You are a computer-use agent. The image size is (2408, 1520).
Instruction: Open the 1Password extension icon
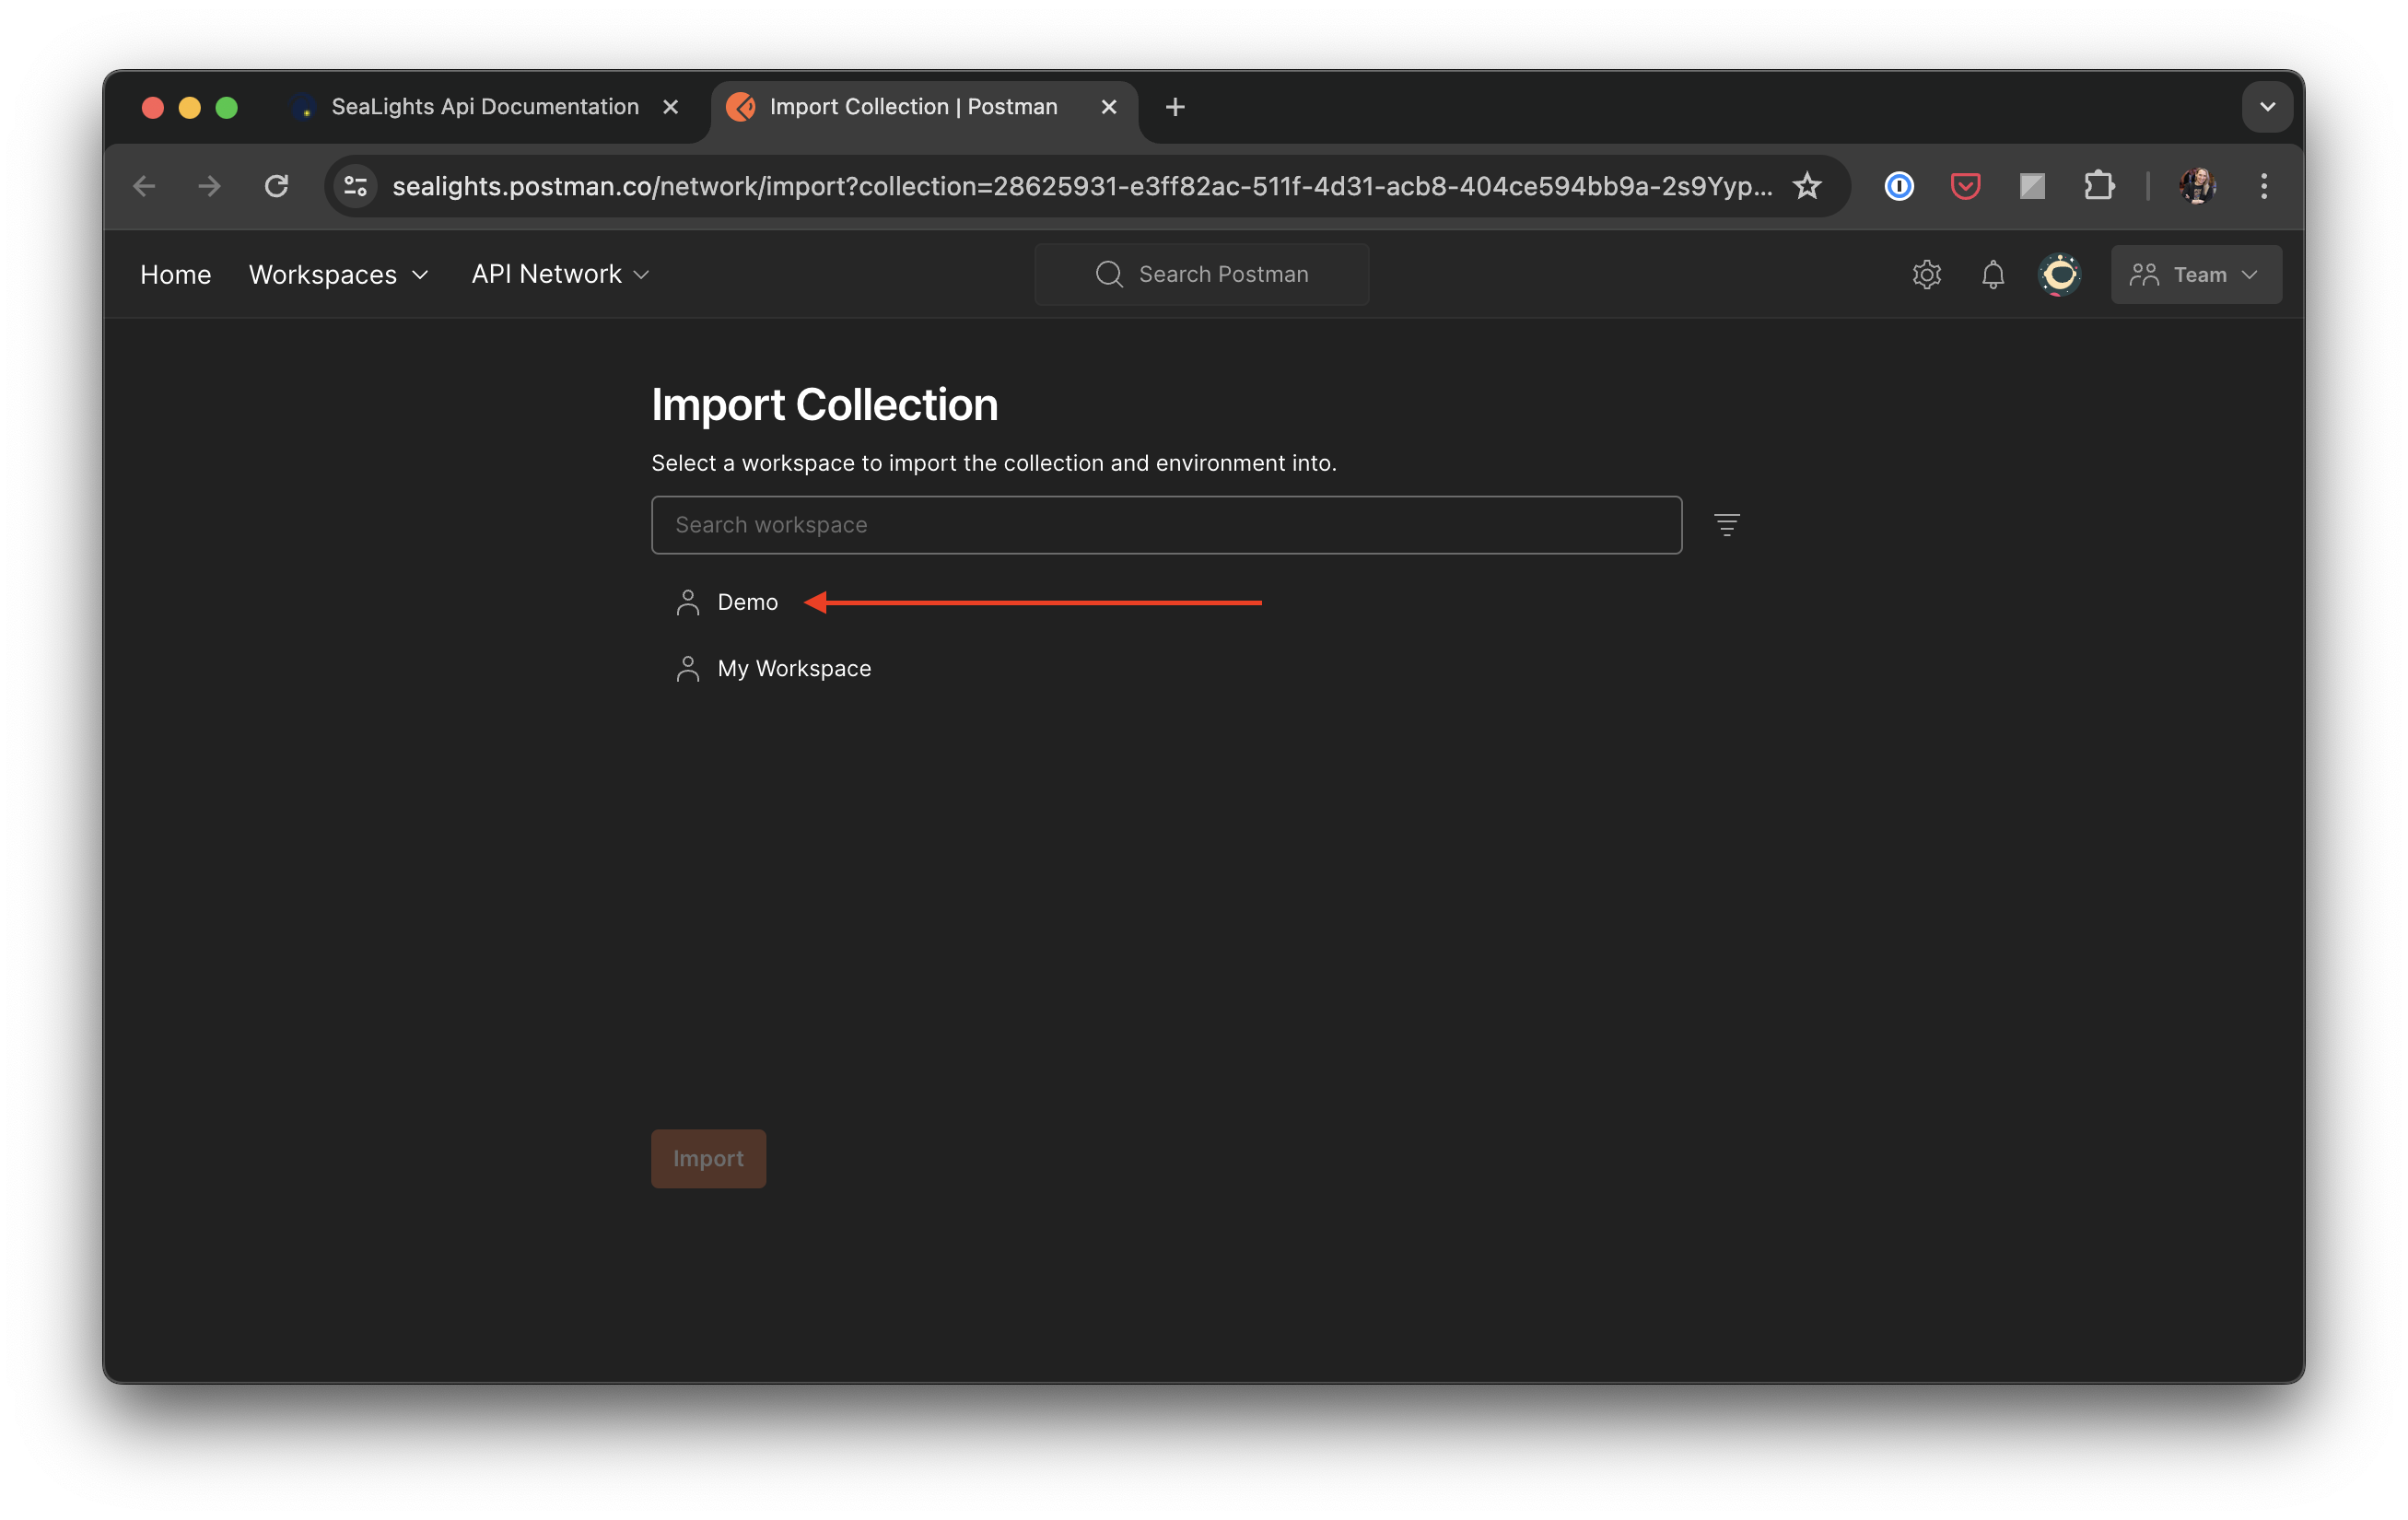[x=1898, y=186]
